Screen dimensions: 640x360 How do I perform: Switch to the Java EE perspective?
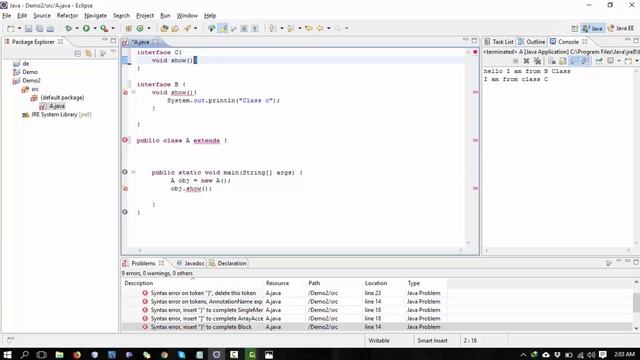tap(620, 28)
